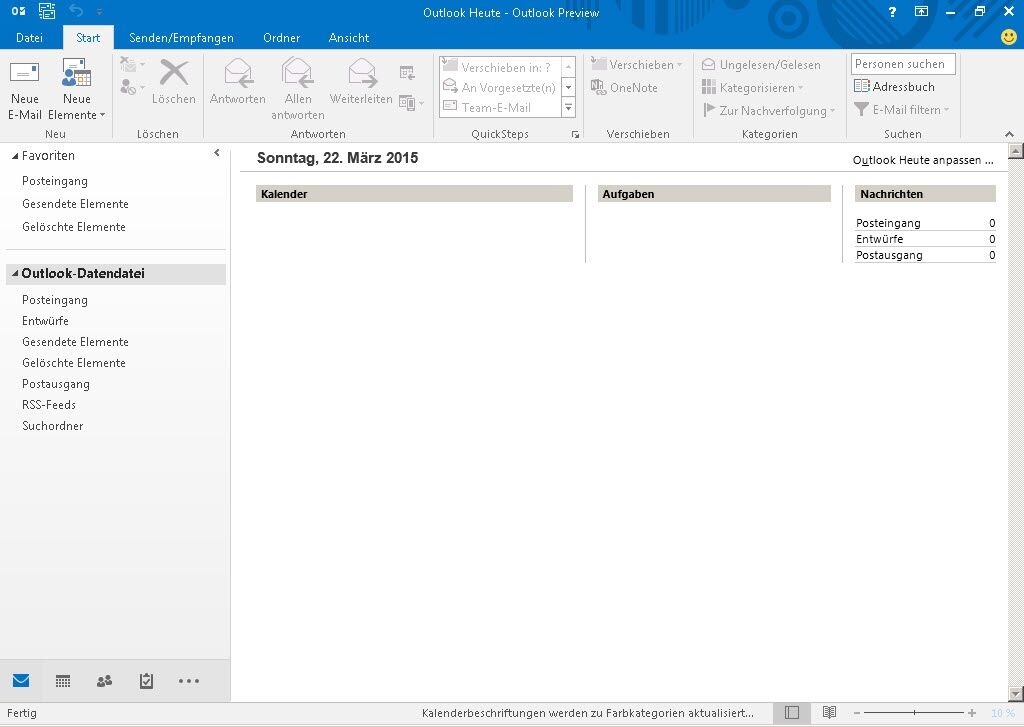Open the Datei tab
Image resolution: width=1024 pixels, height=727 pixels.
(29, 38)
